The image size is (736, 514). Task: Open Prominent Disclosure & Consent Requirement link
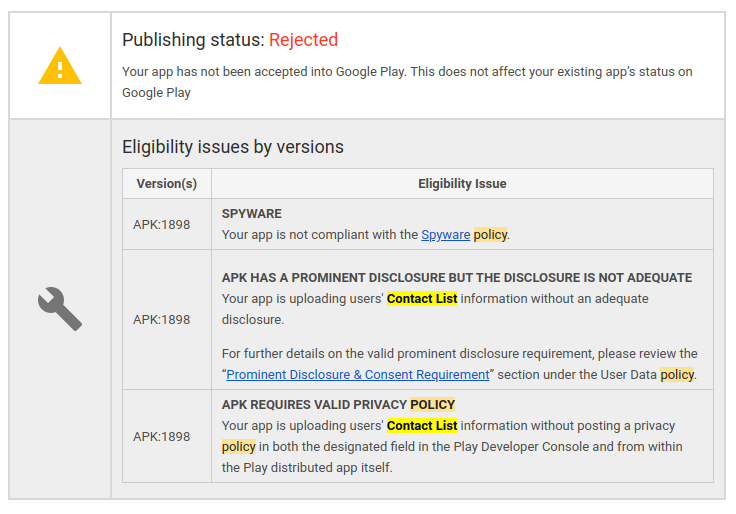358,375
